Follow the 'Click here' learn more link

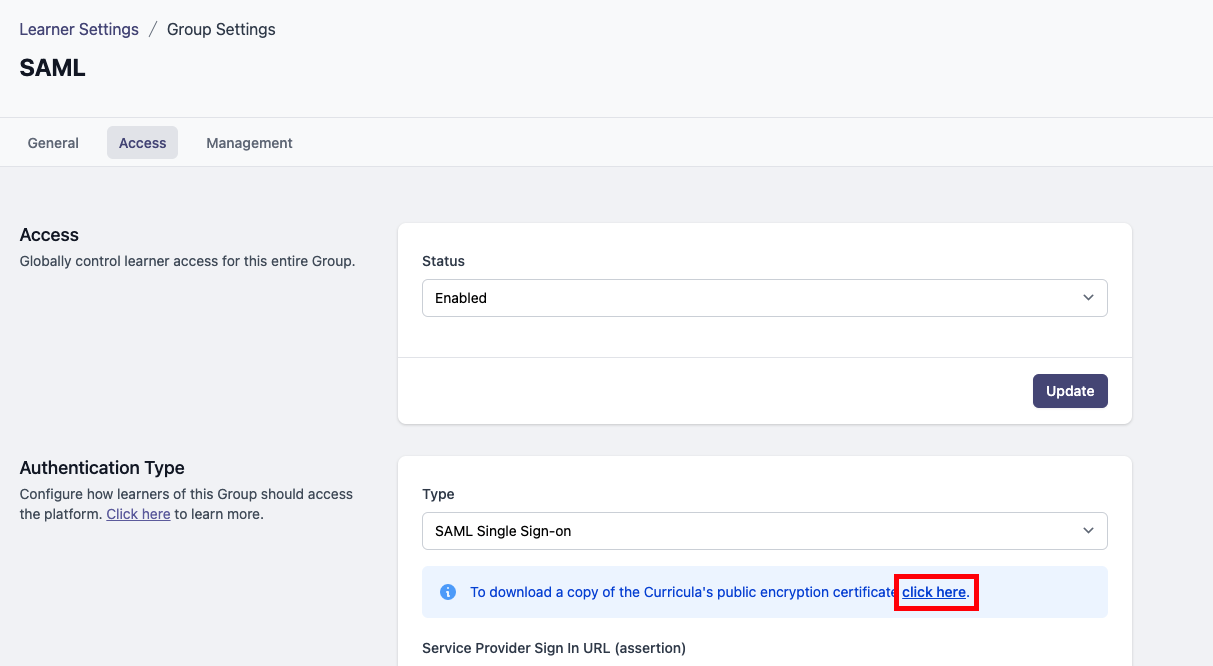point(138,514)
